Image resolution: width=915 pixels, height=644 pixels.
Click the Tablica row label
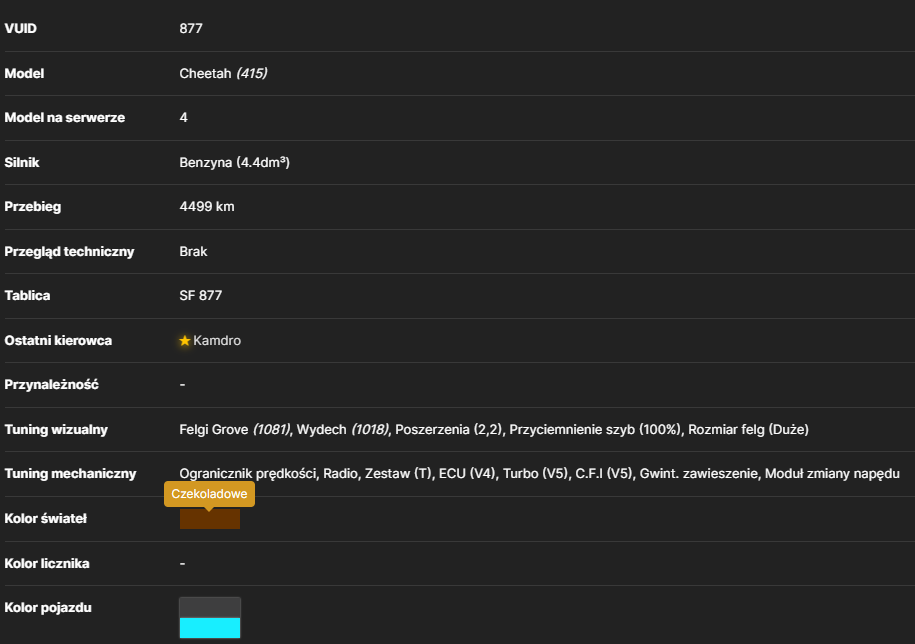27,296
